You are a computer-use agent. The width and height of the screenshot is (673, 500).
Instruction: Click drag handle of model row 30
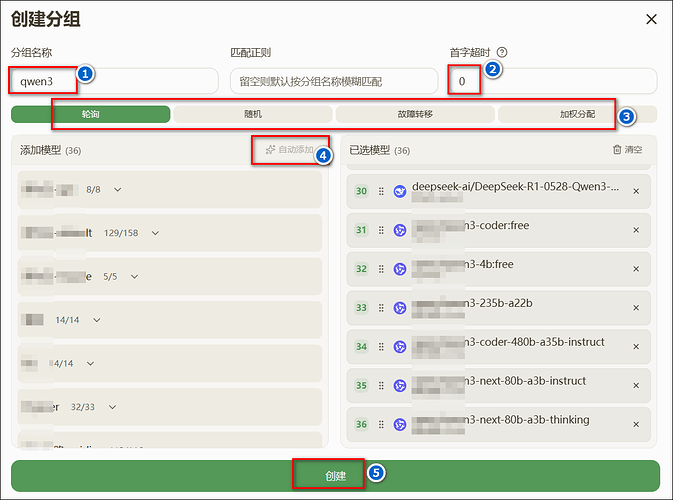point(381,191)
